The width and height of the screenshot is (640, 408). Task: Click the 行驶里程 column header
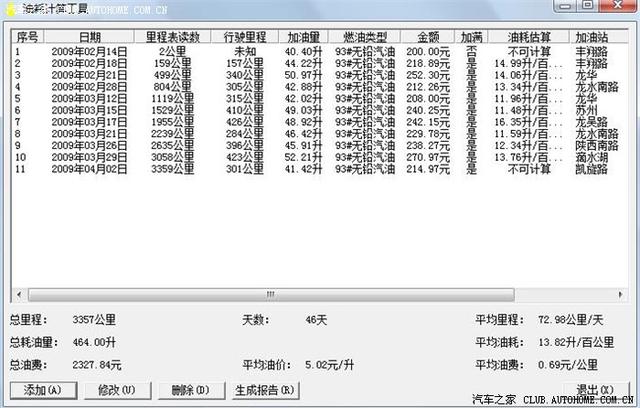(246, 37)
